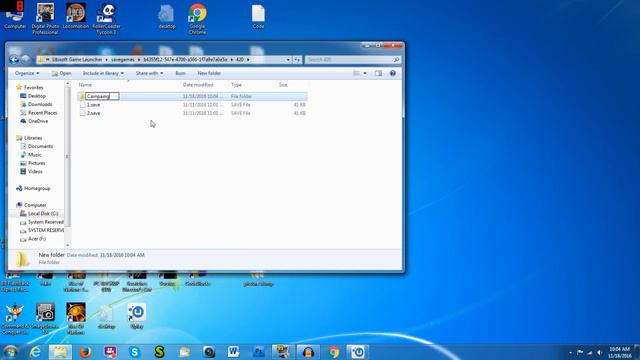Select savegames breadcrumb in address bar
The width and height of the screenshot is (640, 360).
(122, 60)
